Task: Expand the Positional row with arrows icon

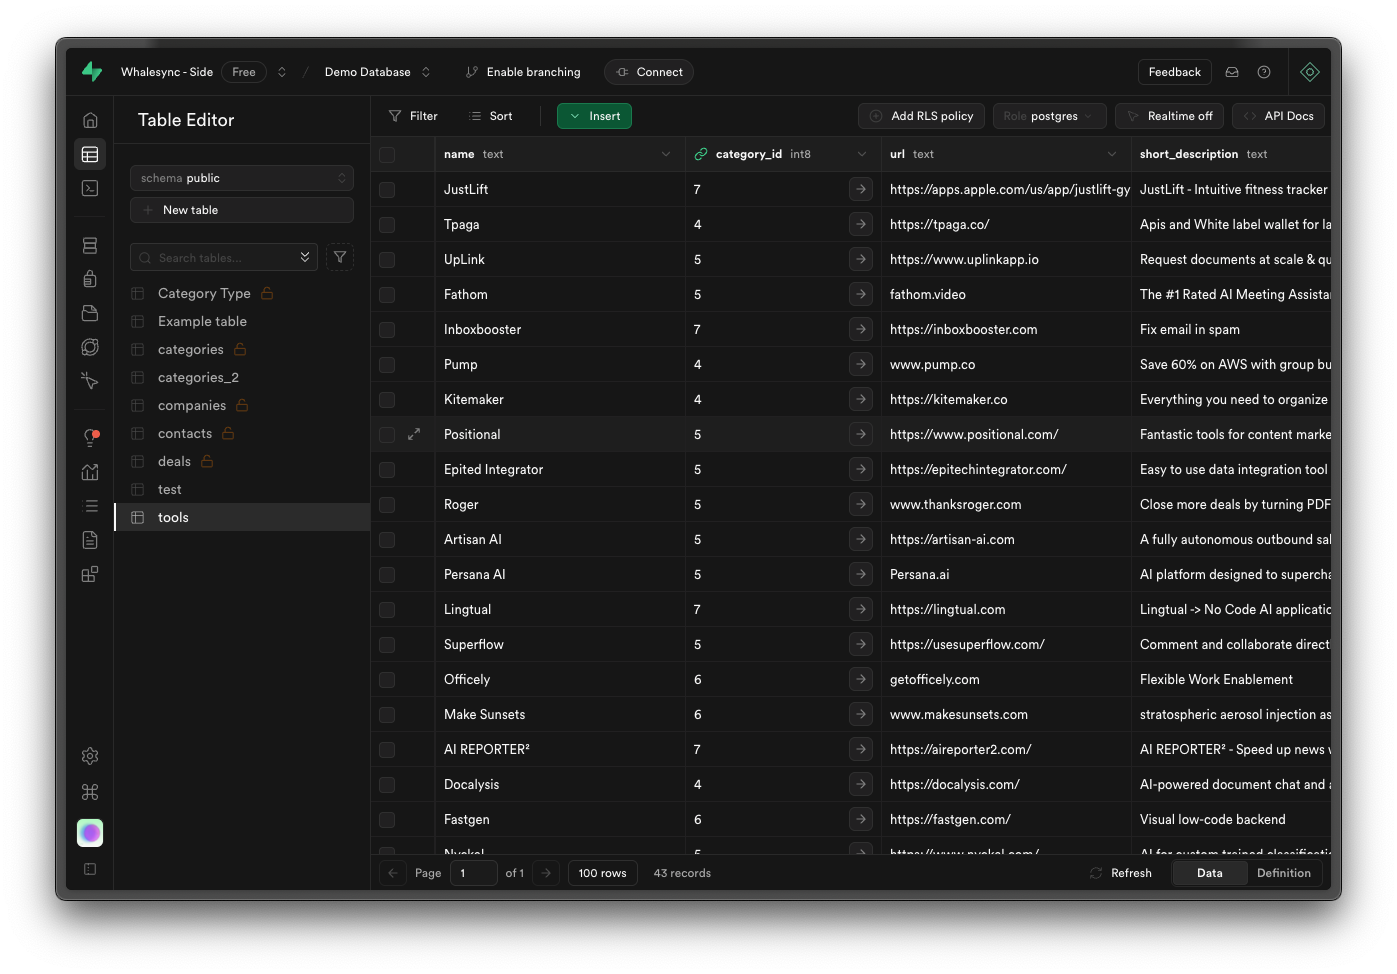Action: 414,434
